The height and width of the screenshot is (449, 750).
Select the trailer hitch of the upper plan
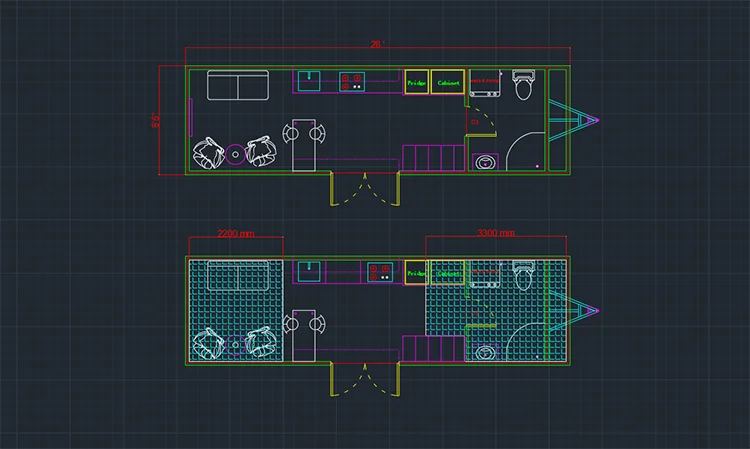573,120
